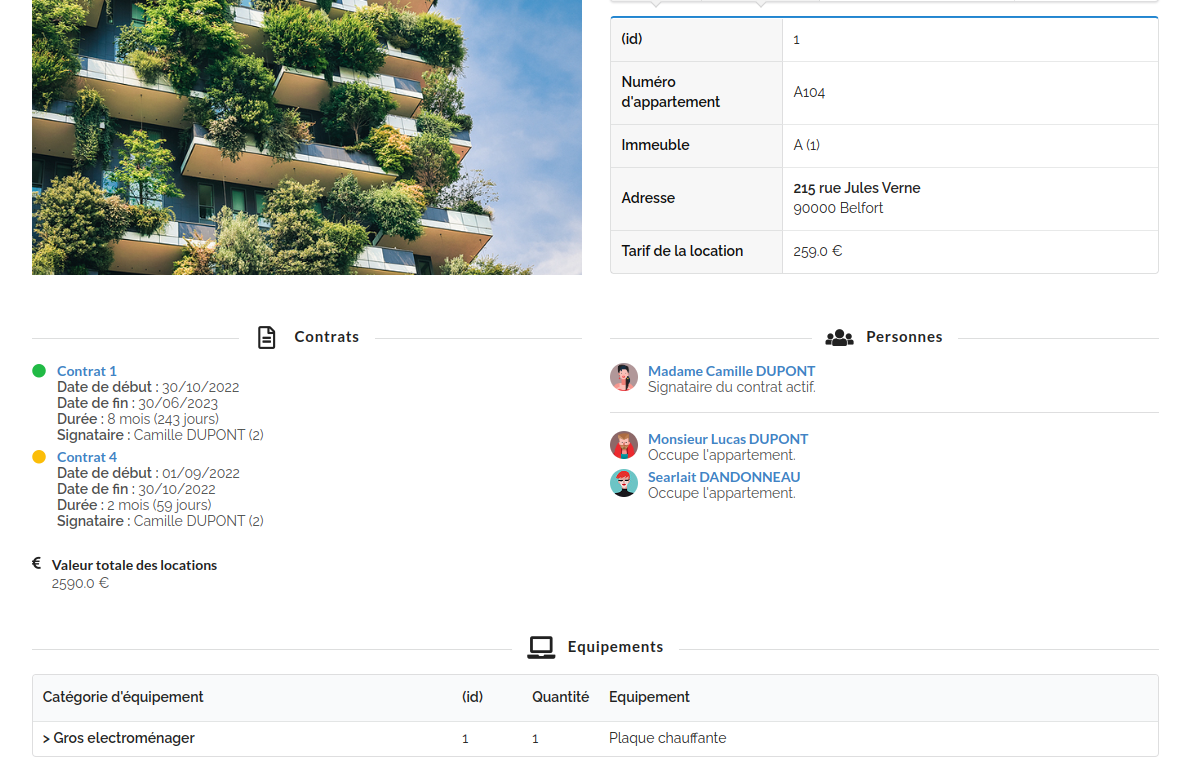
Task: Click the Catégorie d'équipement column header
Action: [x=123, y=697]
